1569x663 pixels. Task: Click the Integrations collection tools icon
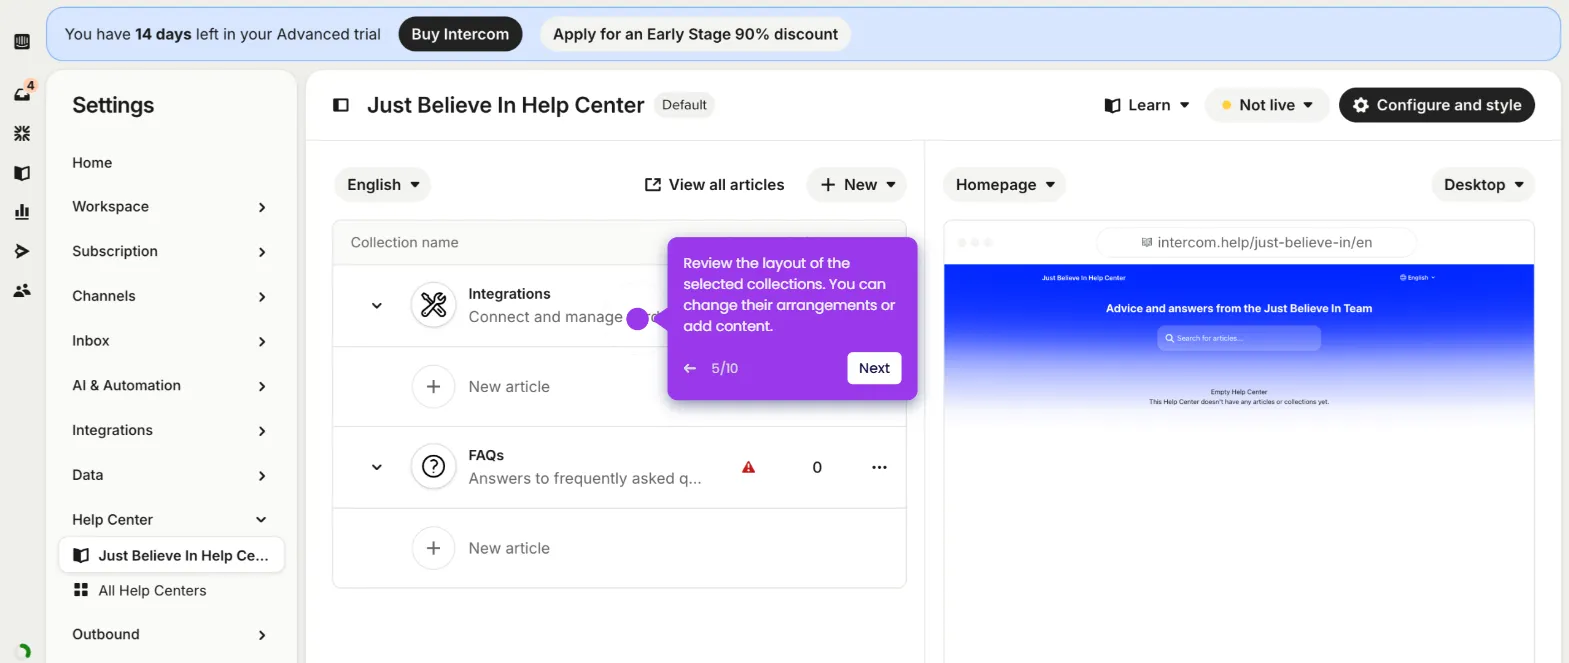click(433, 305)
